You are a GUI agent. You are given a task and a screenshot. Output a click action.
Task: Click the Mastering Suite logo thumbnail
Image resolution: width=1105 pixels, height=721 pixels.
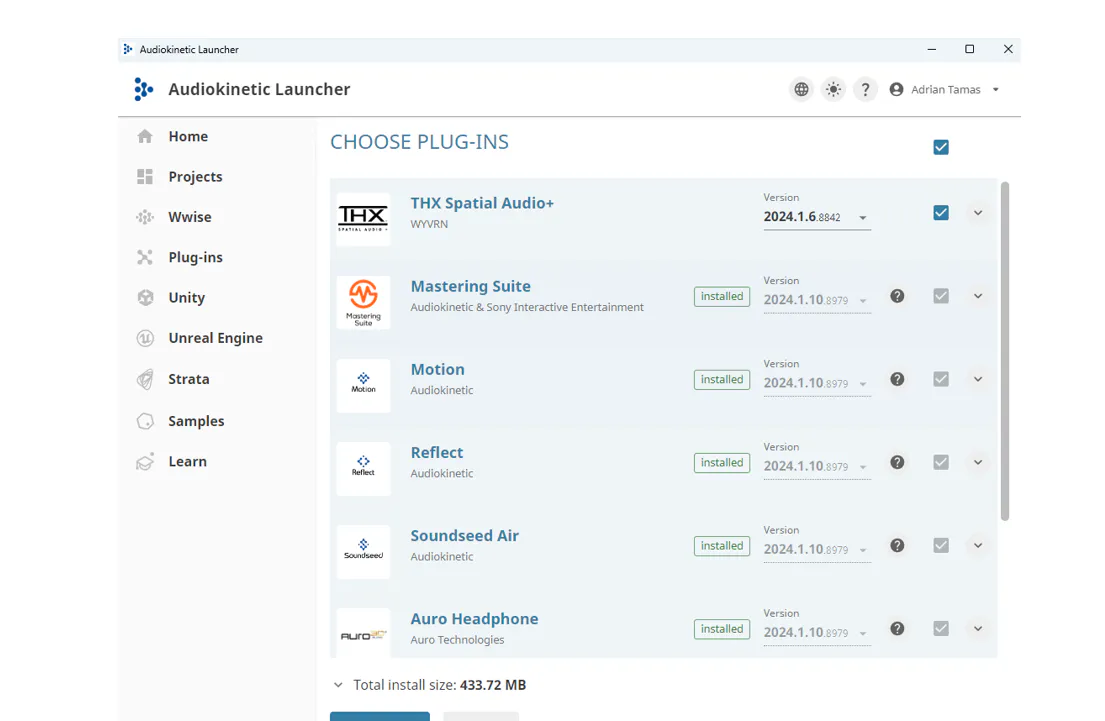[363, 302]
